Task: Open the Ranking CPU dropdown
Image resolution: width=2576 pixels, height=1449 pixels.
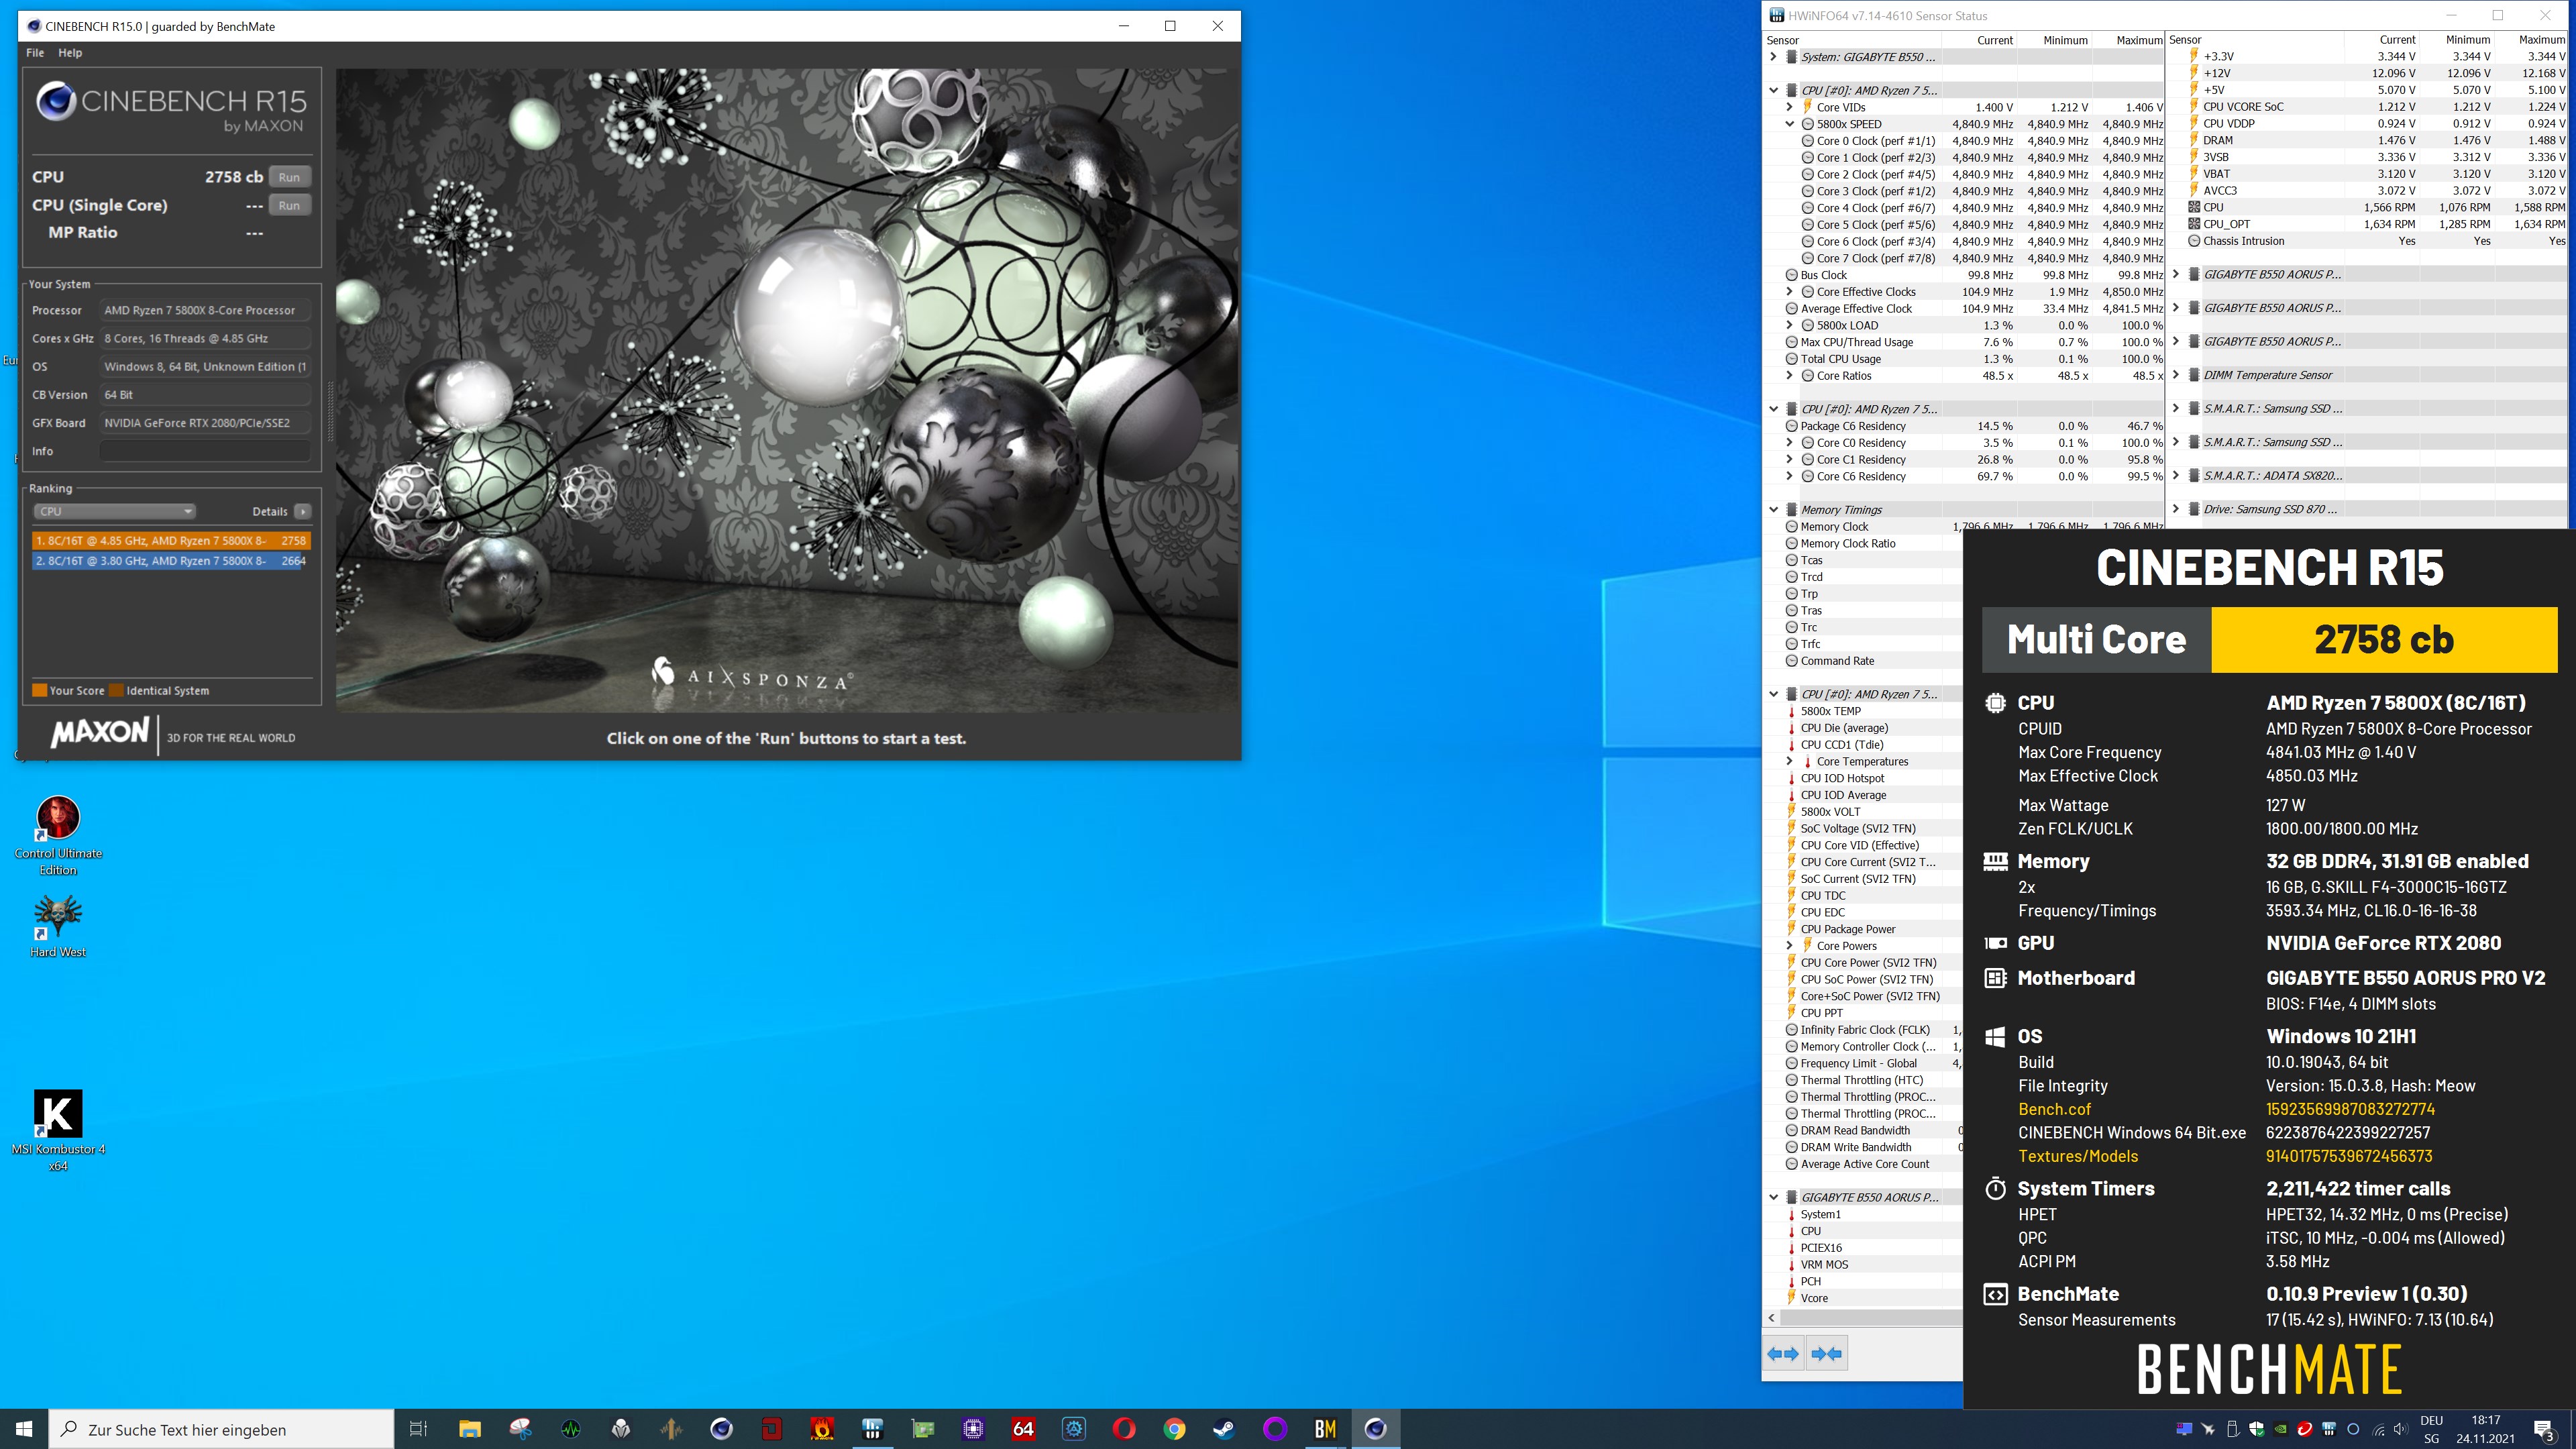Action: click(115, 511)
